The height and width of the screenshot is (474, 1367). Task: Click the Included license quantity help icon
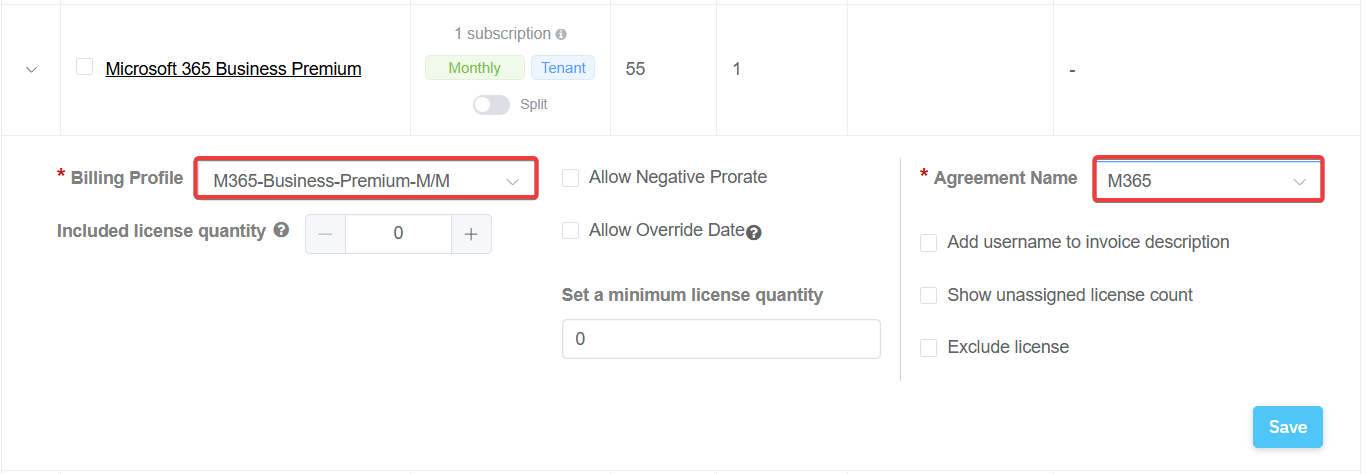tap(282, 230)
